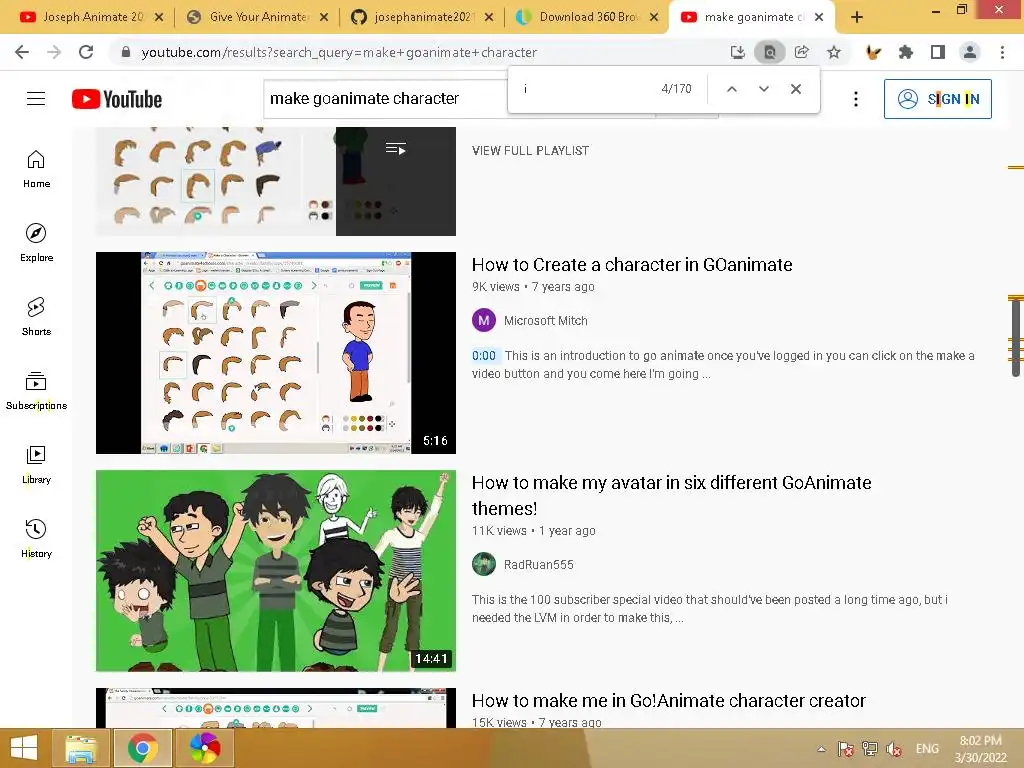Open the 14:41 green thumbnail video
Viewport: 1024px width, 768px height.
coord(276,571)
